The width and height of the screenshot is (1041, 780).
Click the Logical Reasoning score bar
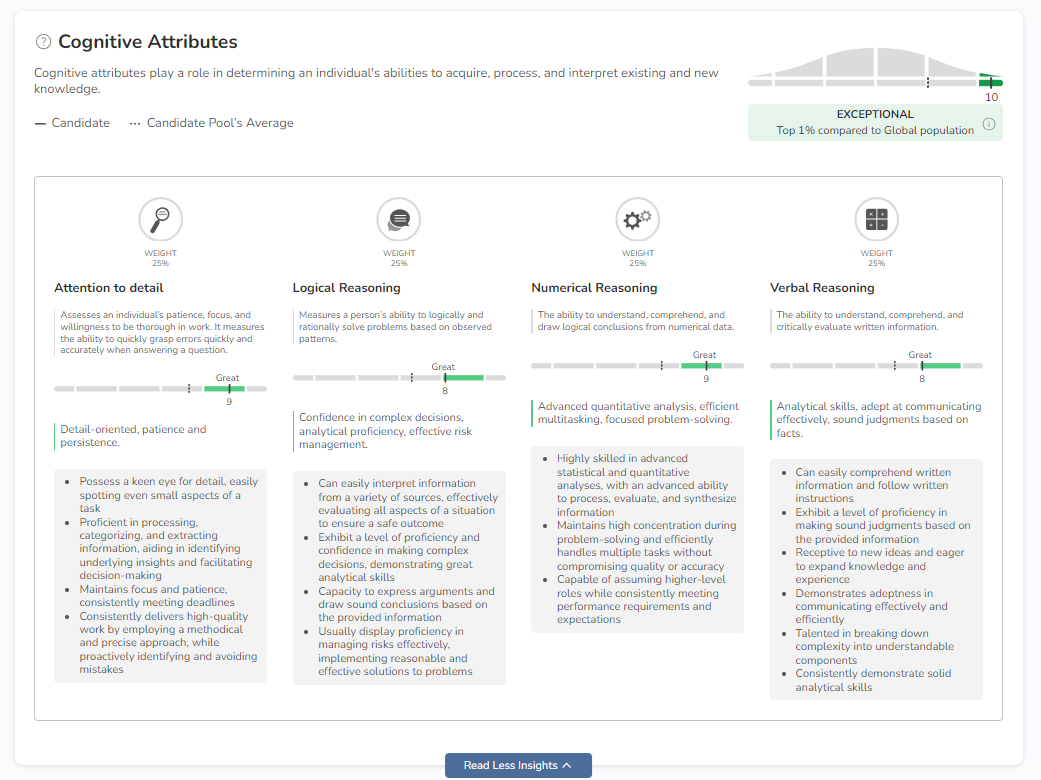pos(399,378)
